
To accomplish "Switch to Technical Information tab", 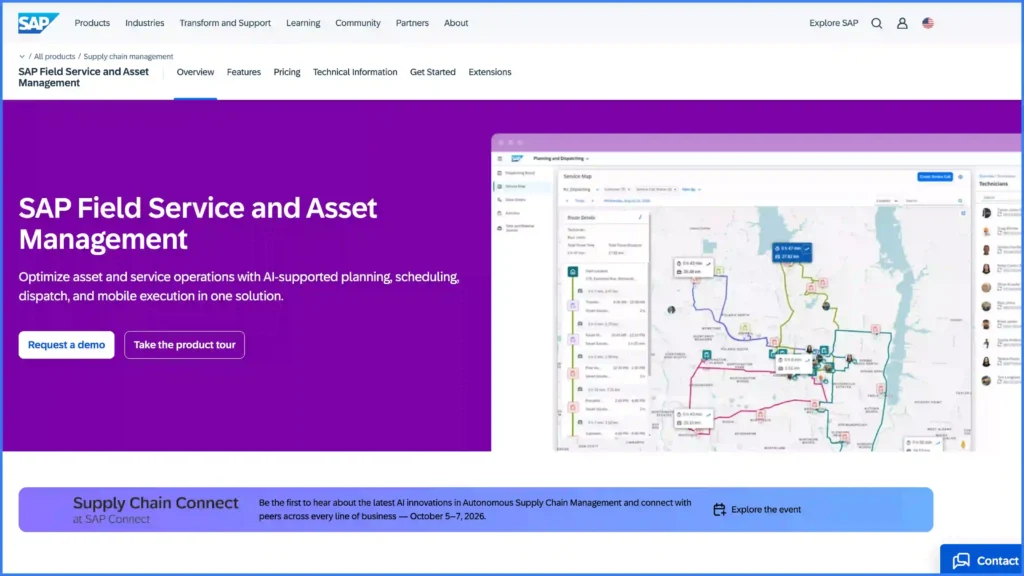I will [x=355, y=72].
